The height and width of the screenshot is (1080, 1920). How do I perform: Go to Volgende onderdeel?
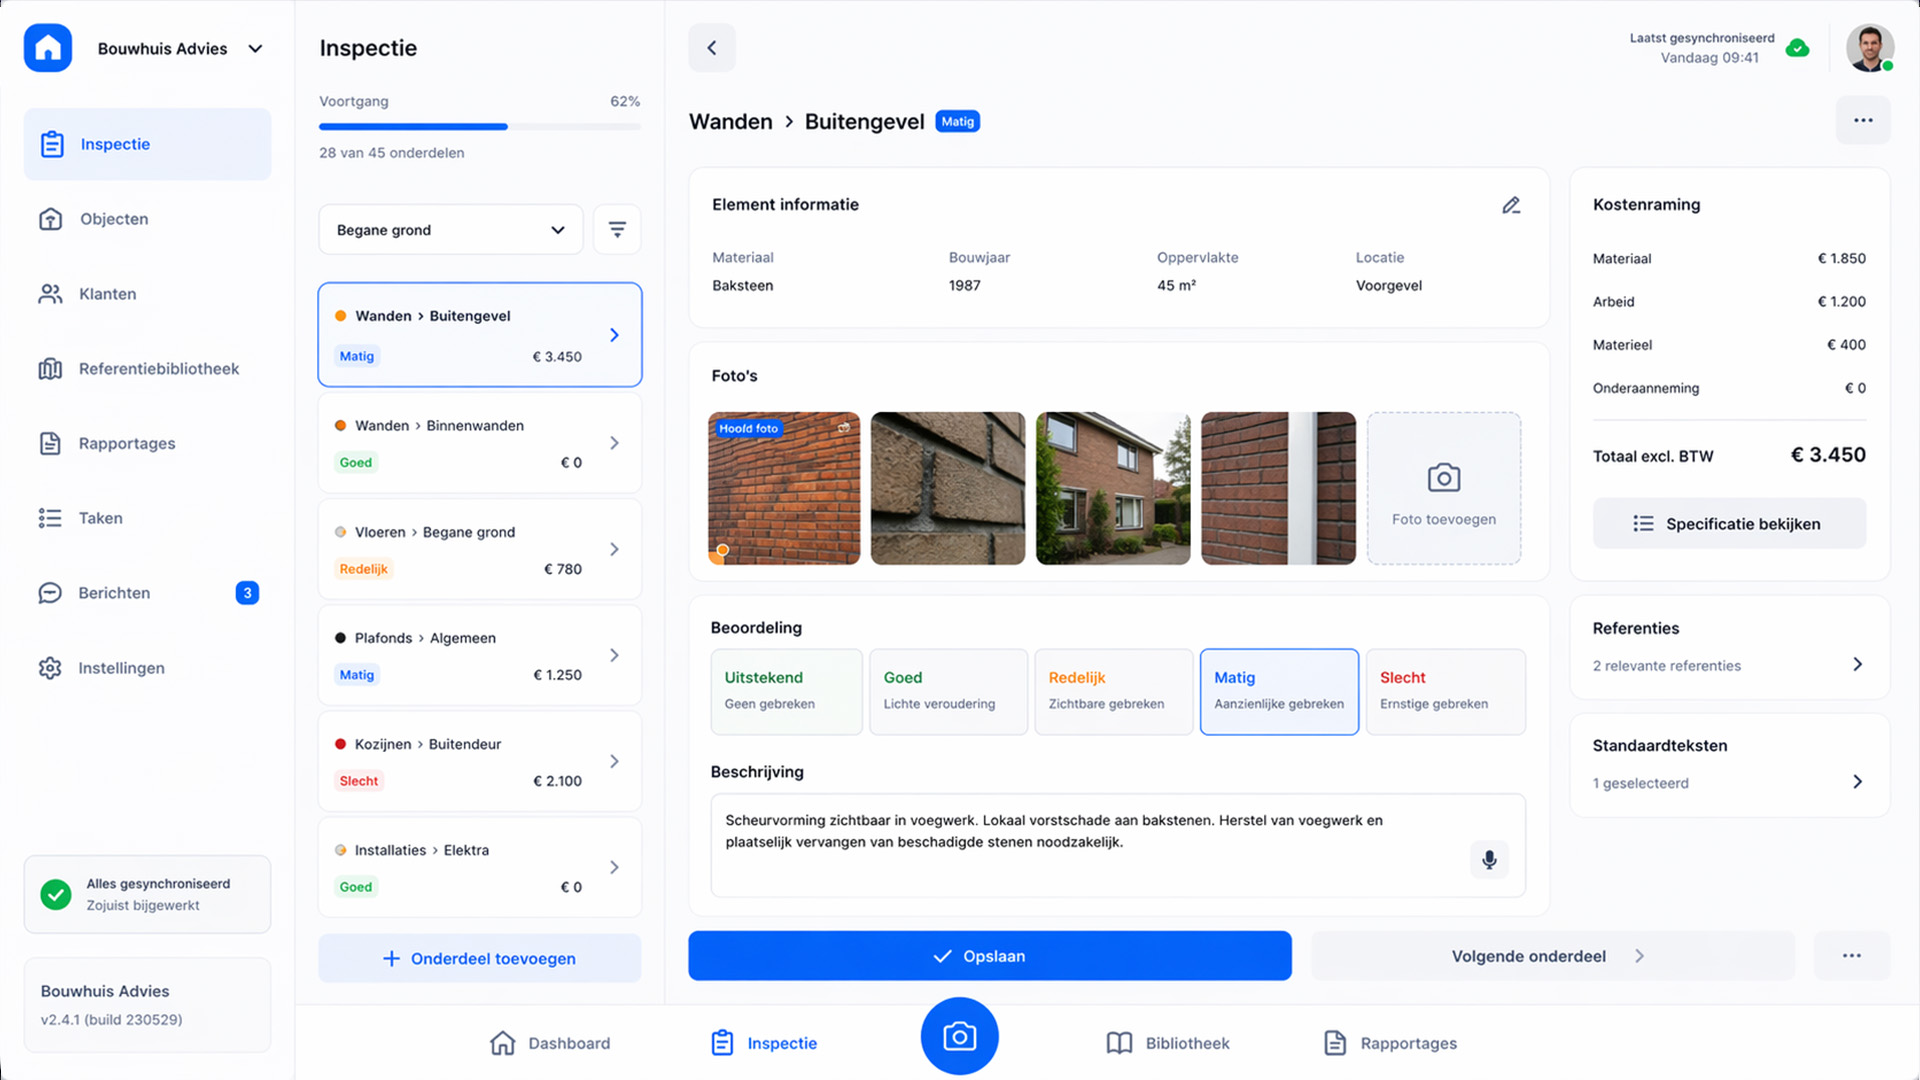pyautogui.click(x=1553, y=956)
